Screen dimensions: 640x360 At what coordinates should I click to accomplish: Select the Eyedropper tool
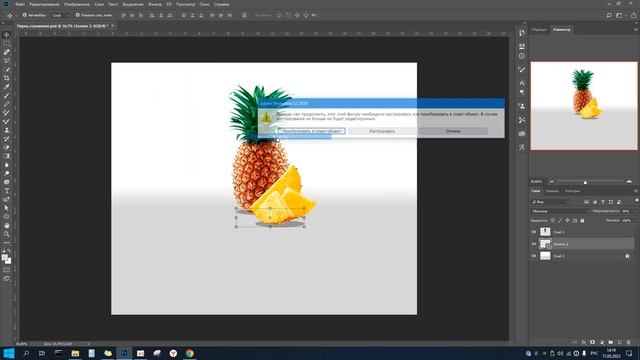7,87
